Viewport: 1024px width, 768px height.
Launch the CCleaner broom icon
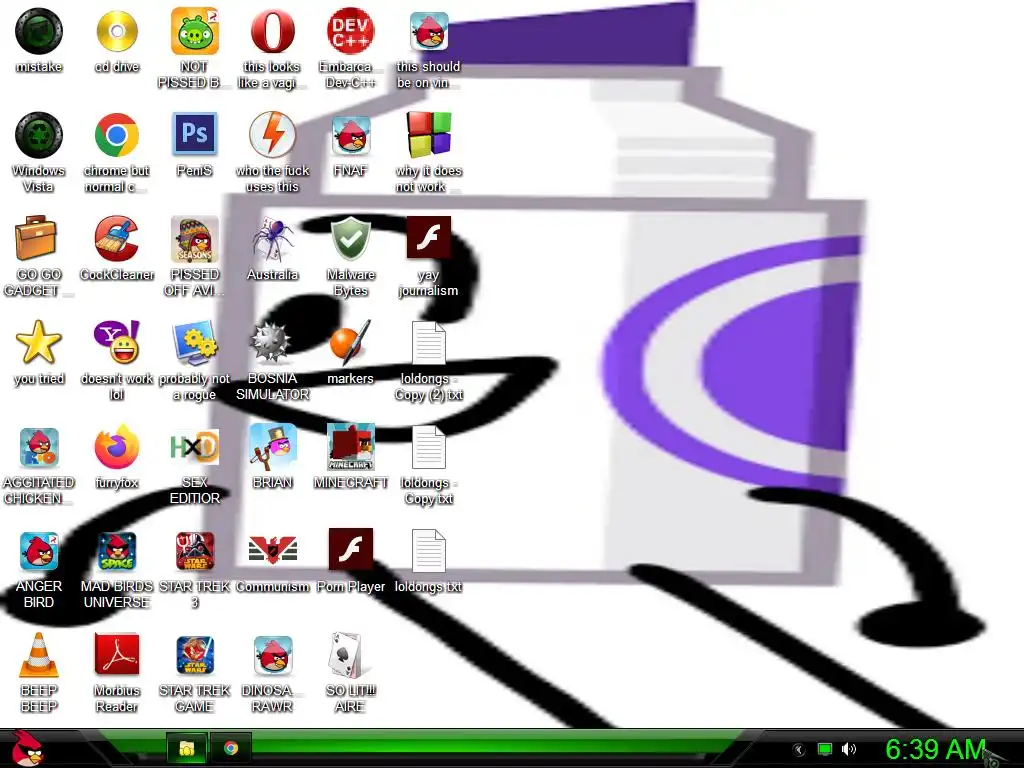coord(117,239)
